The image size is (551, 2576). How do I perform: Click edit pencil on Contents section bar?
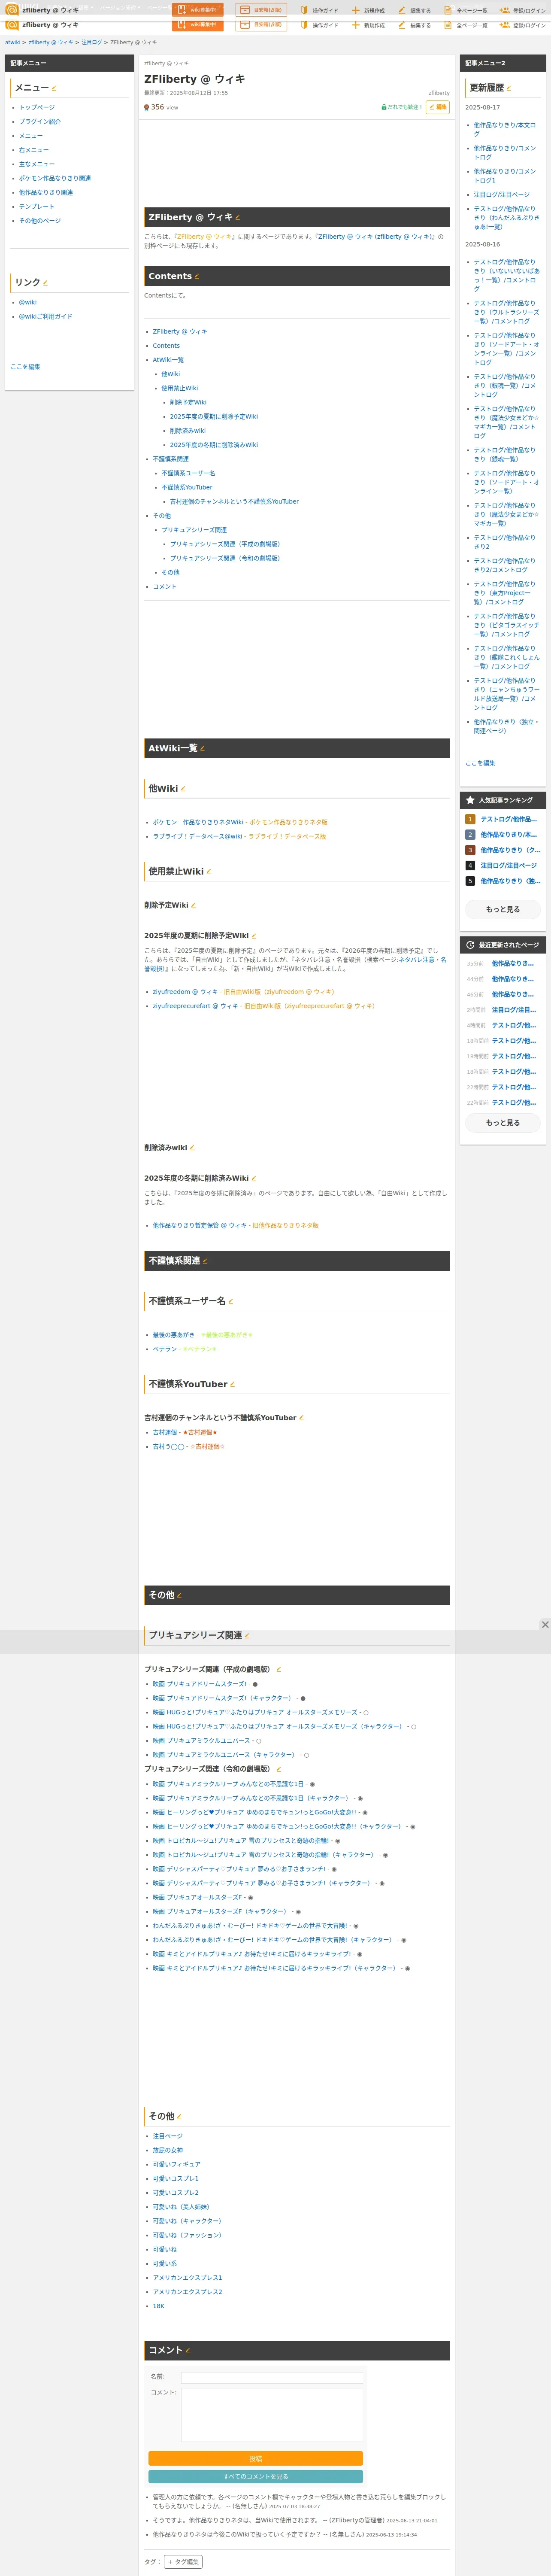[x=196, y=276]
